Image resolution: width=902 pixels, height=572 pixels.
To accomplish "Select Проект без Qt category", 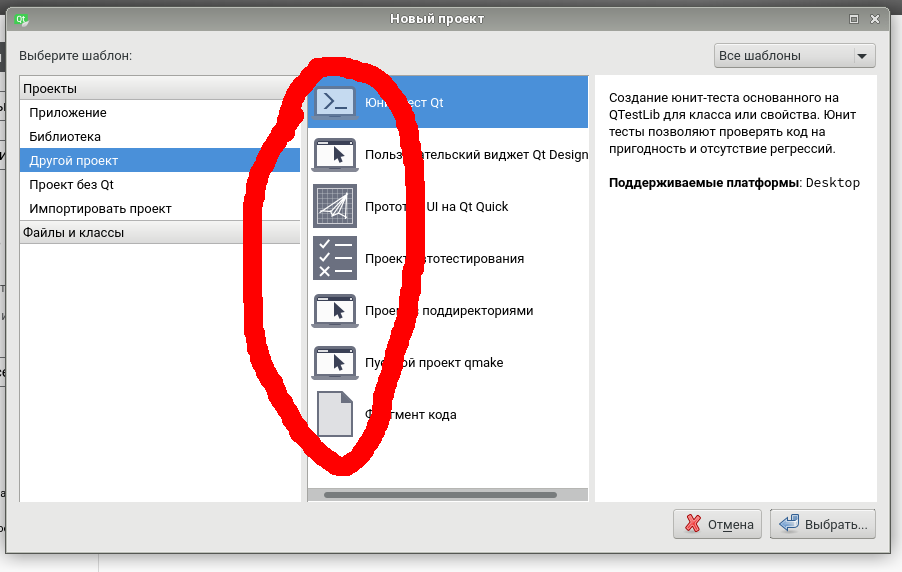I will coord(160,185).
